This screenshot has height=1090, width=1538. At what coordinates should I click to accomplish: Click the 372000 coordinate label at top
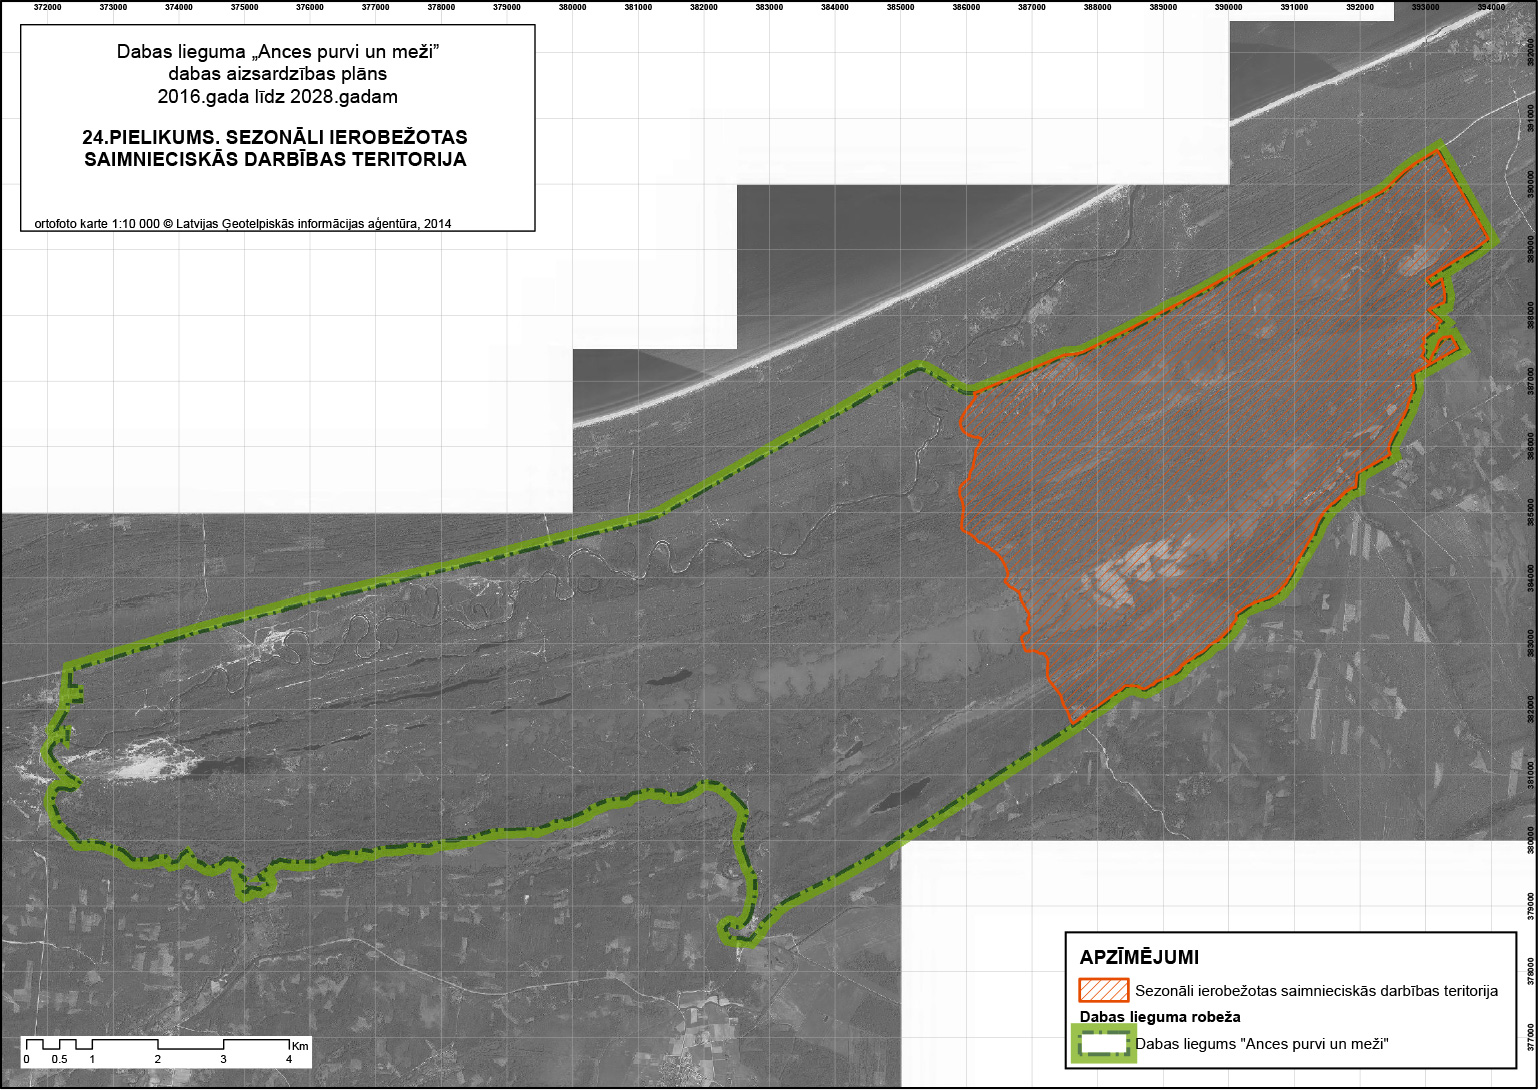[x=47, y=7]
